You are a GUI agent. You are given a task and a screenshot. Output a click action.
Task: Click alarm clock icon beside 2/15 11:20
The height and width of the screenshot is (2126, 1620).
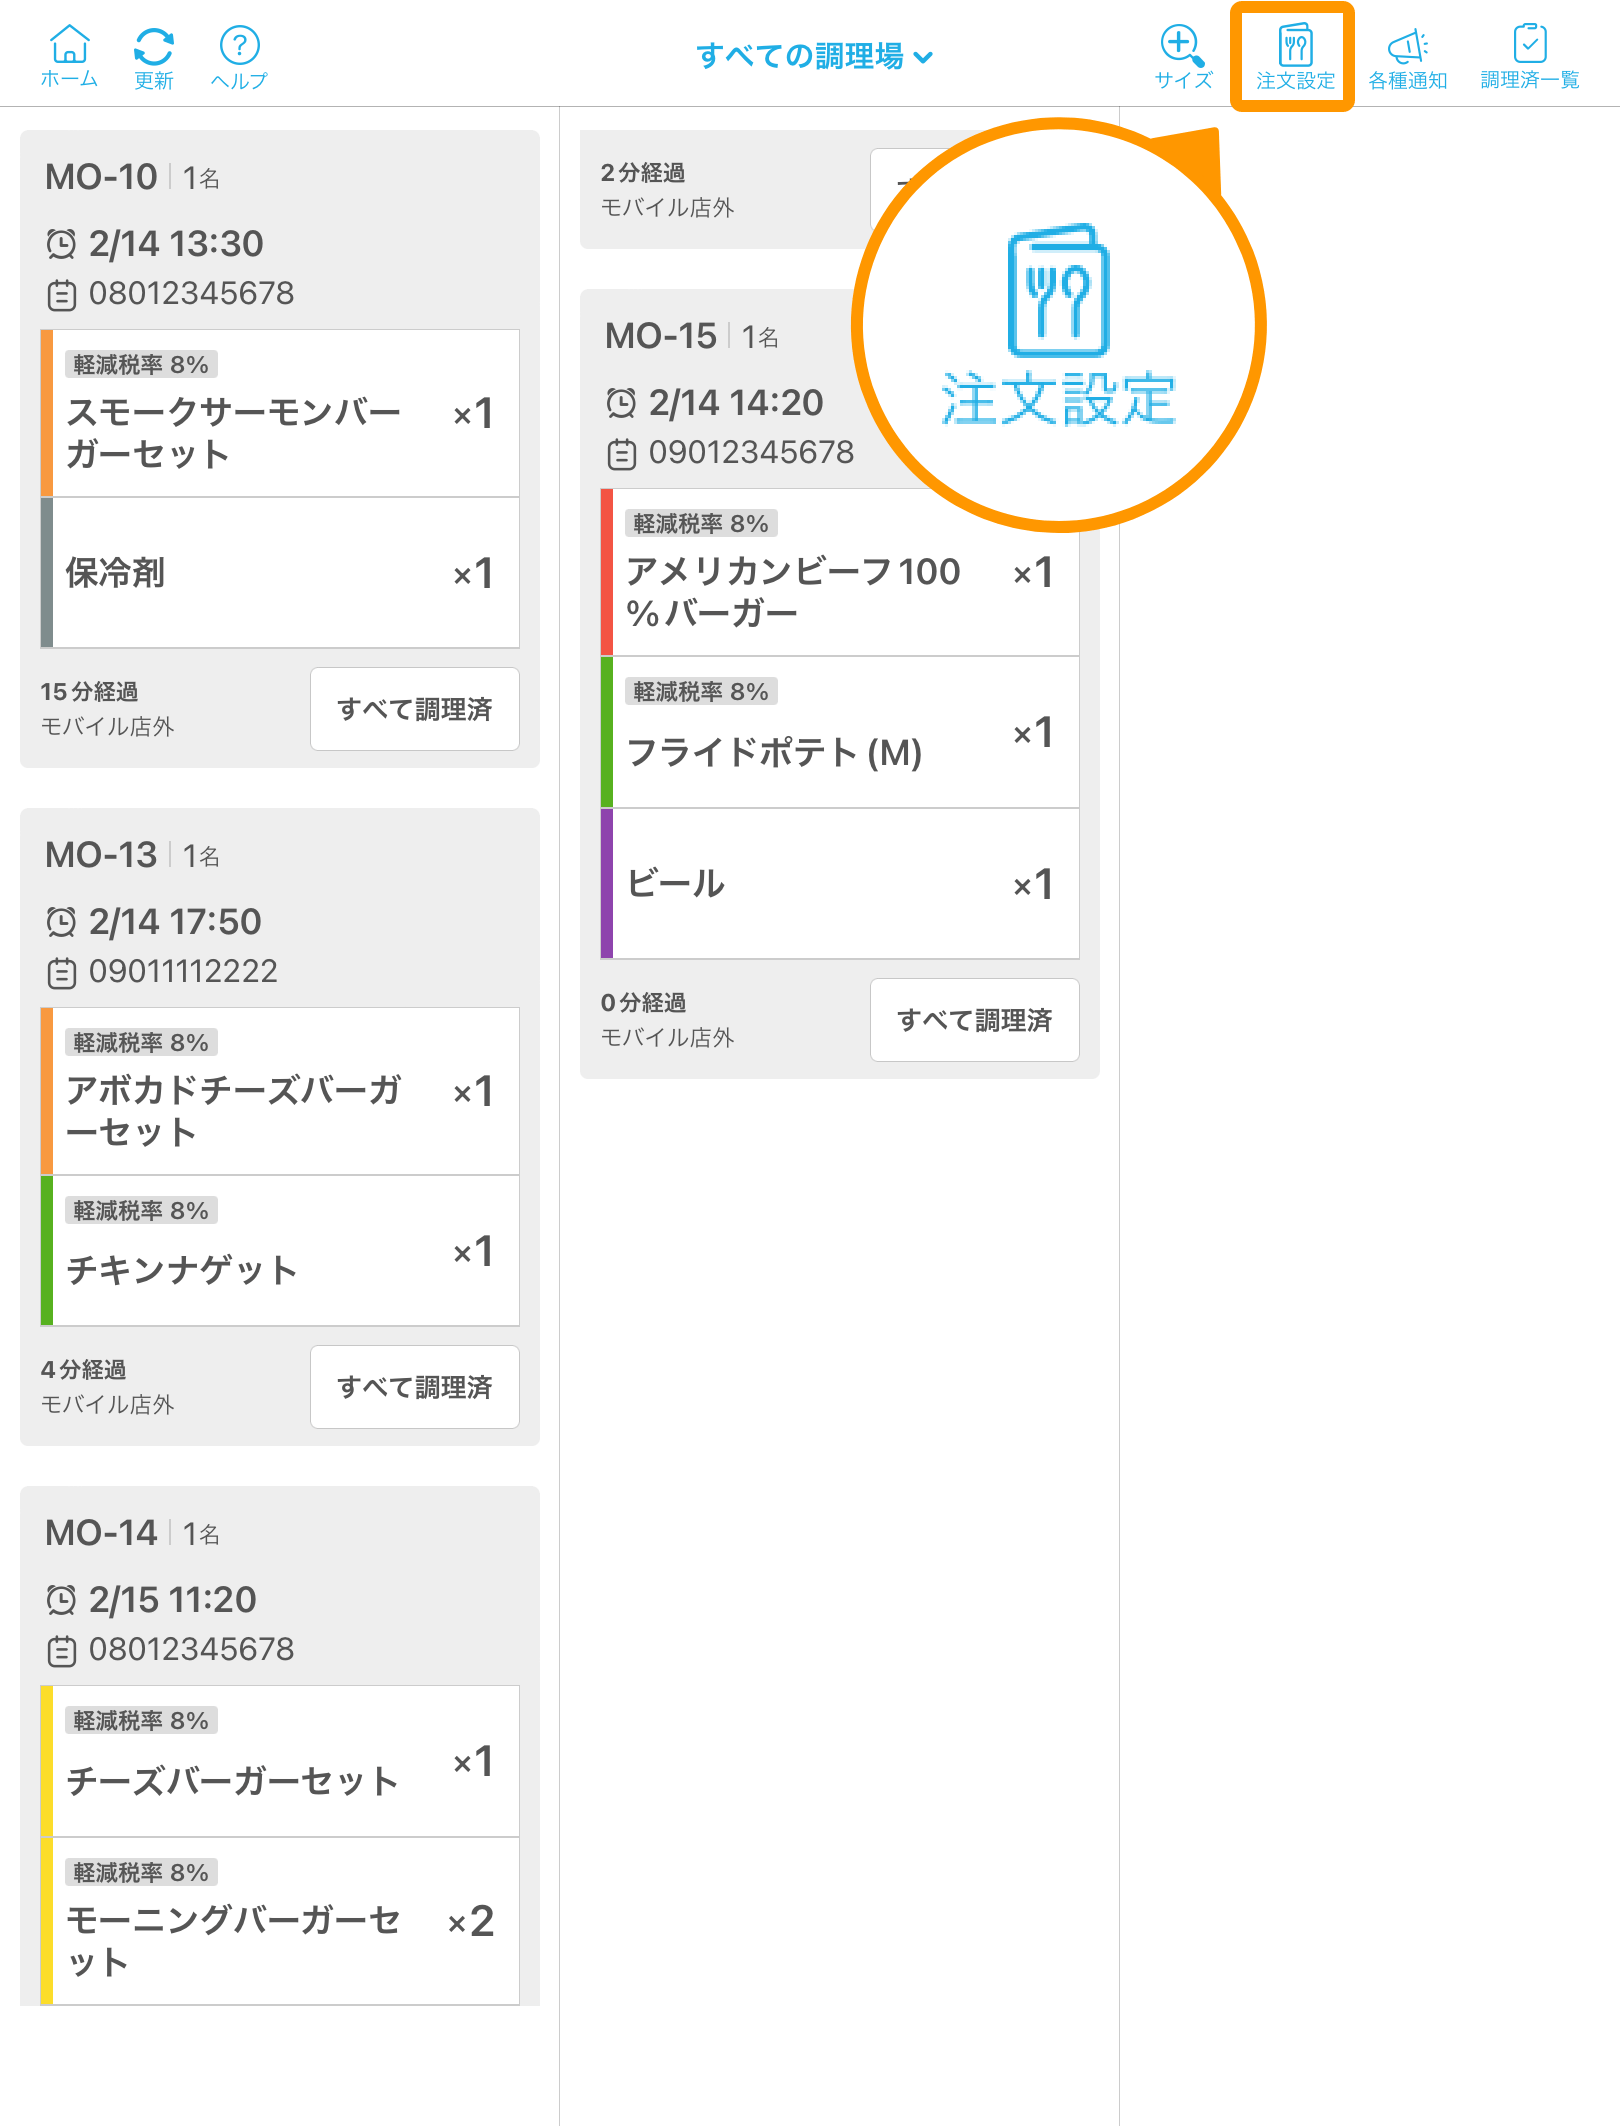click(x=61, y=1599)
